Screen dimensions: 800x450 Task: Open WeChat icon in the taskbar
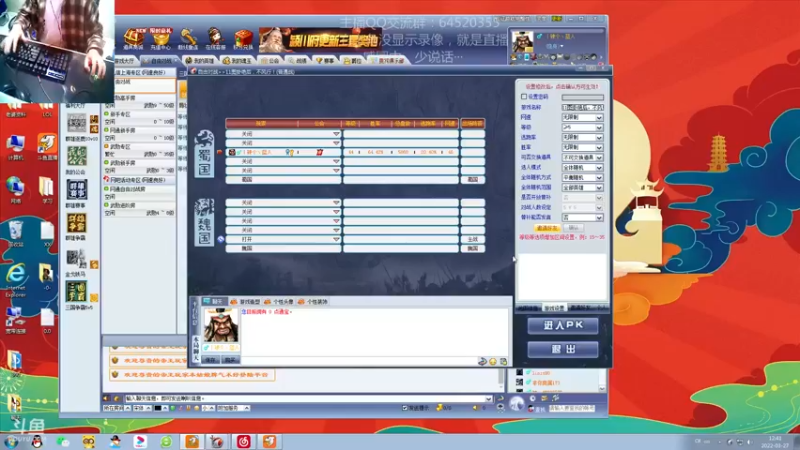point(63,442)
